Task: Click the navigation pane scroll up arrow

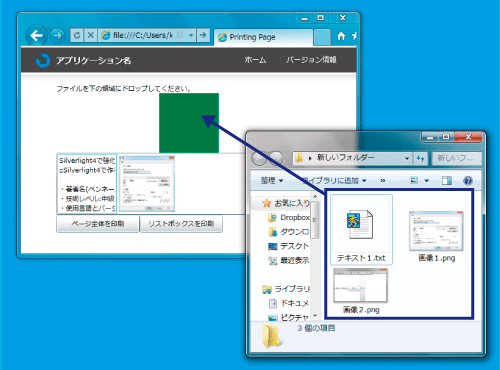Action: click(x=315, y=196)
